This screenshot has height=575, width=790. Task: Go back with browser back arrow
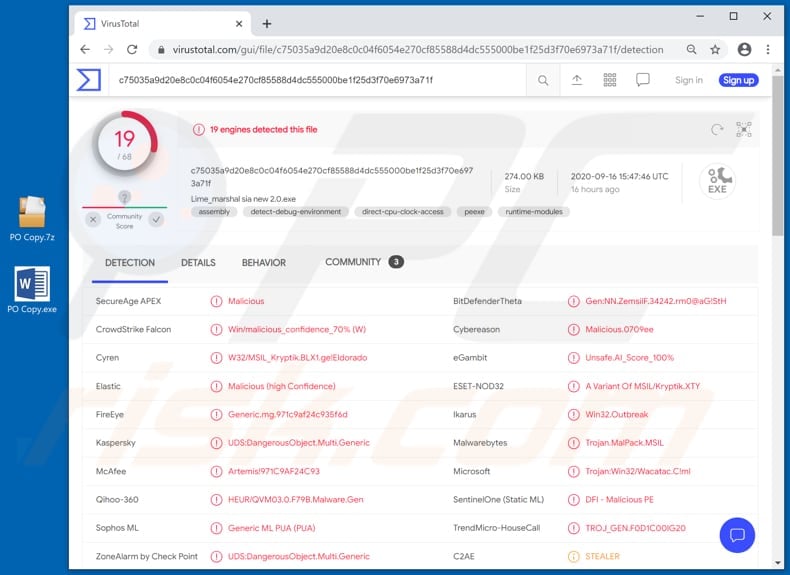85,49
